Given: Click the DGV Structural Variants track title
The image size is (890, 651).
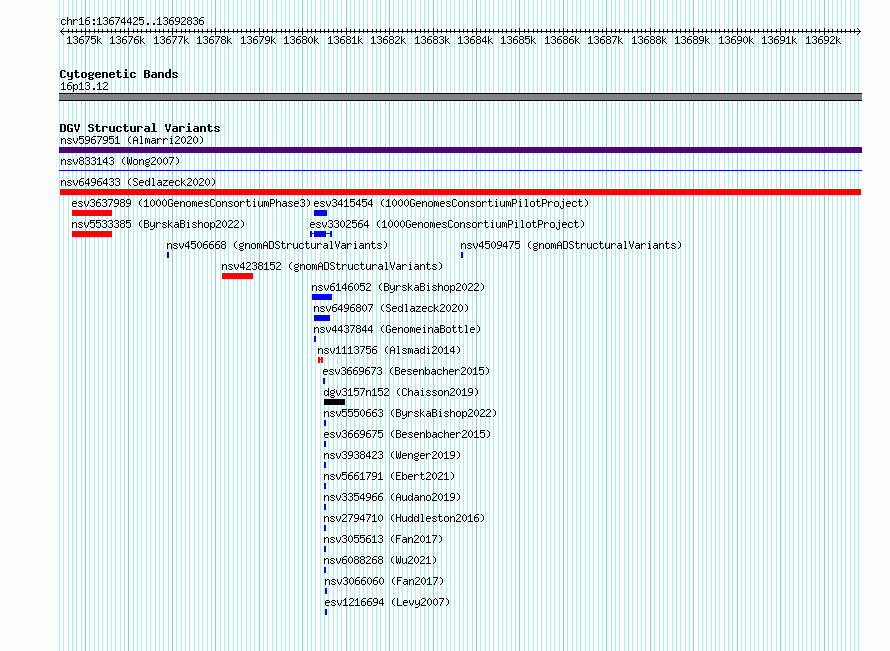Looking at the screenshot, I should (140, 128).
